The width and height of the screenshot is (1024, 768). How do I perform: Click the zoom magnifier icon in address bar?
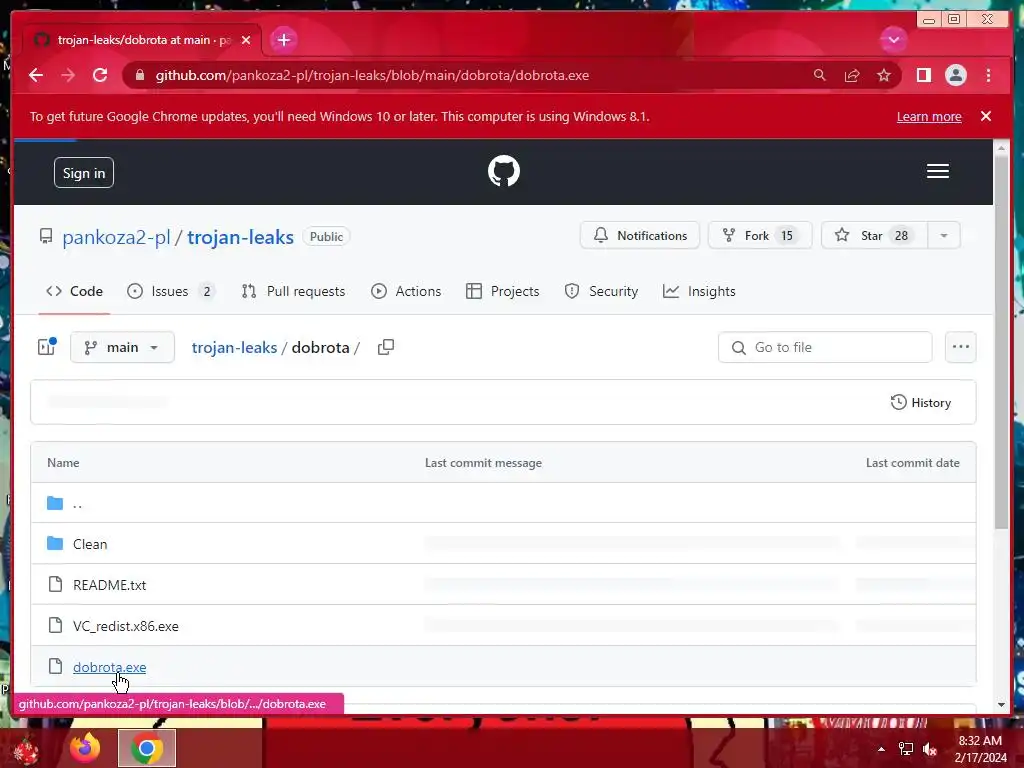[820, 75]
